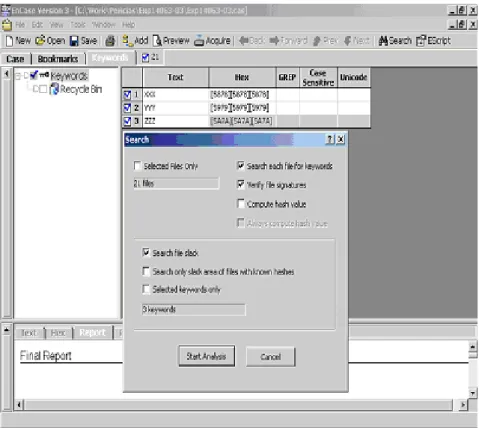Uncheck Search file slack option
Viewport: 479px width, 428px height.
[x=146, y=252]
